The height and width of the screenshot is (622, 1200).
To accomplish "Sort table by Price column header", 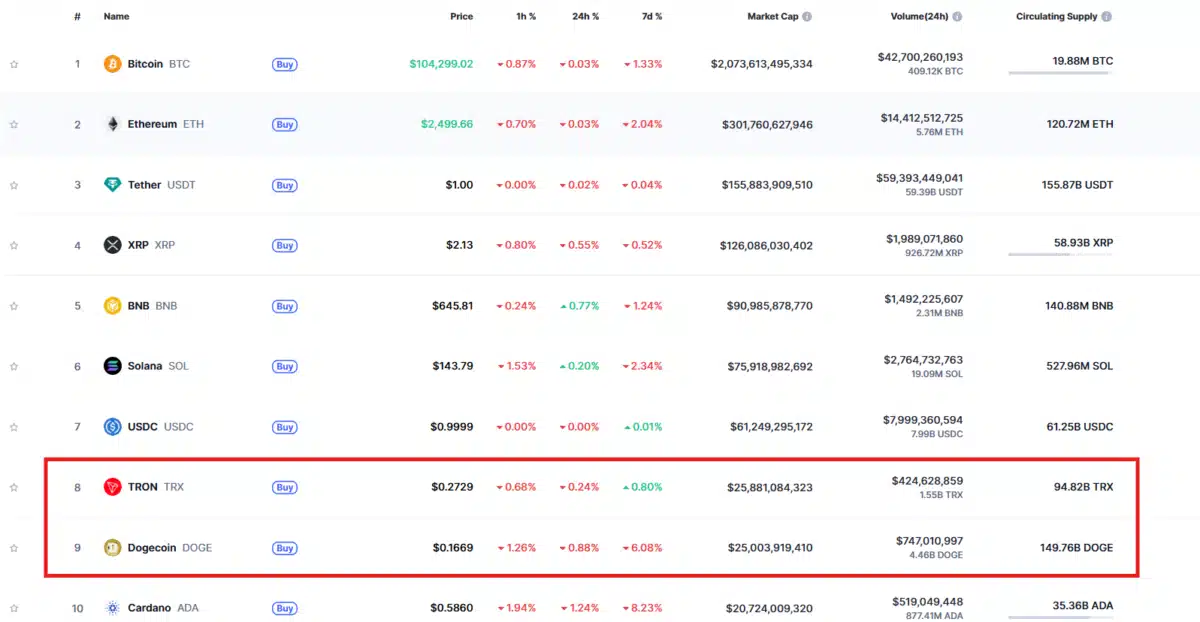I will coord(461,17).
